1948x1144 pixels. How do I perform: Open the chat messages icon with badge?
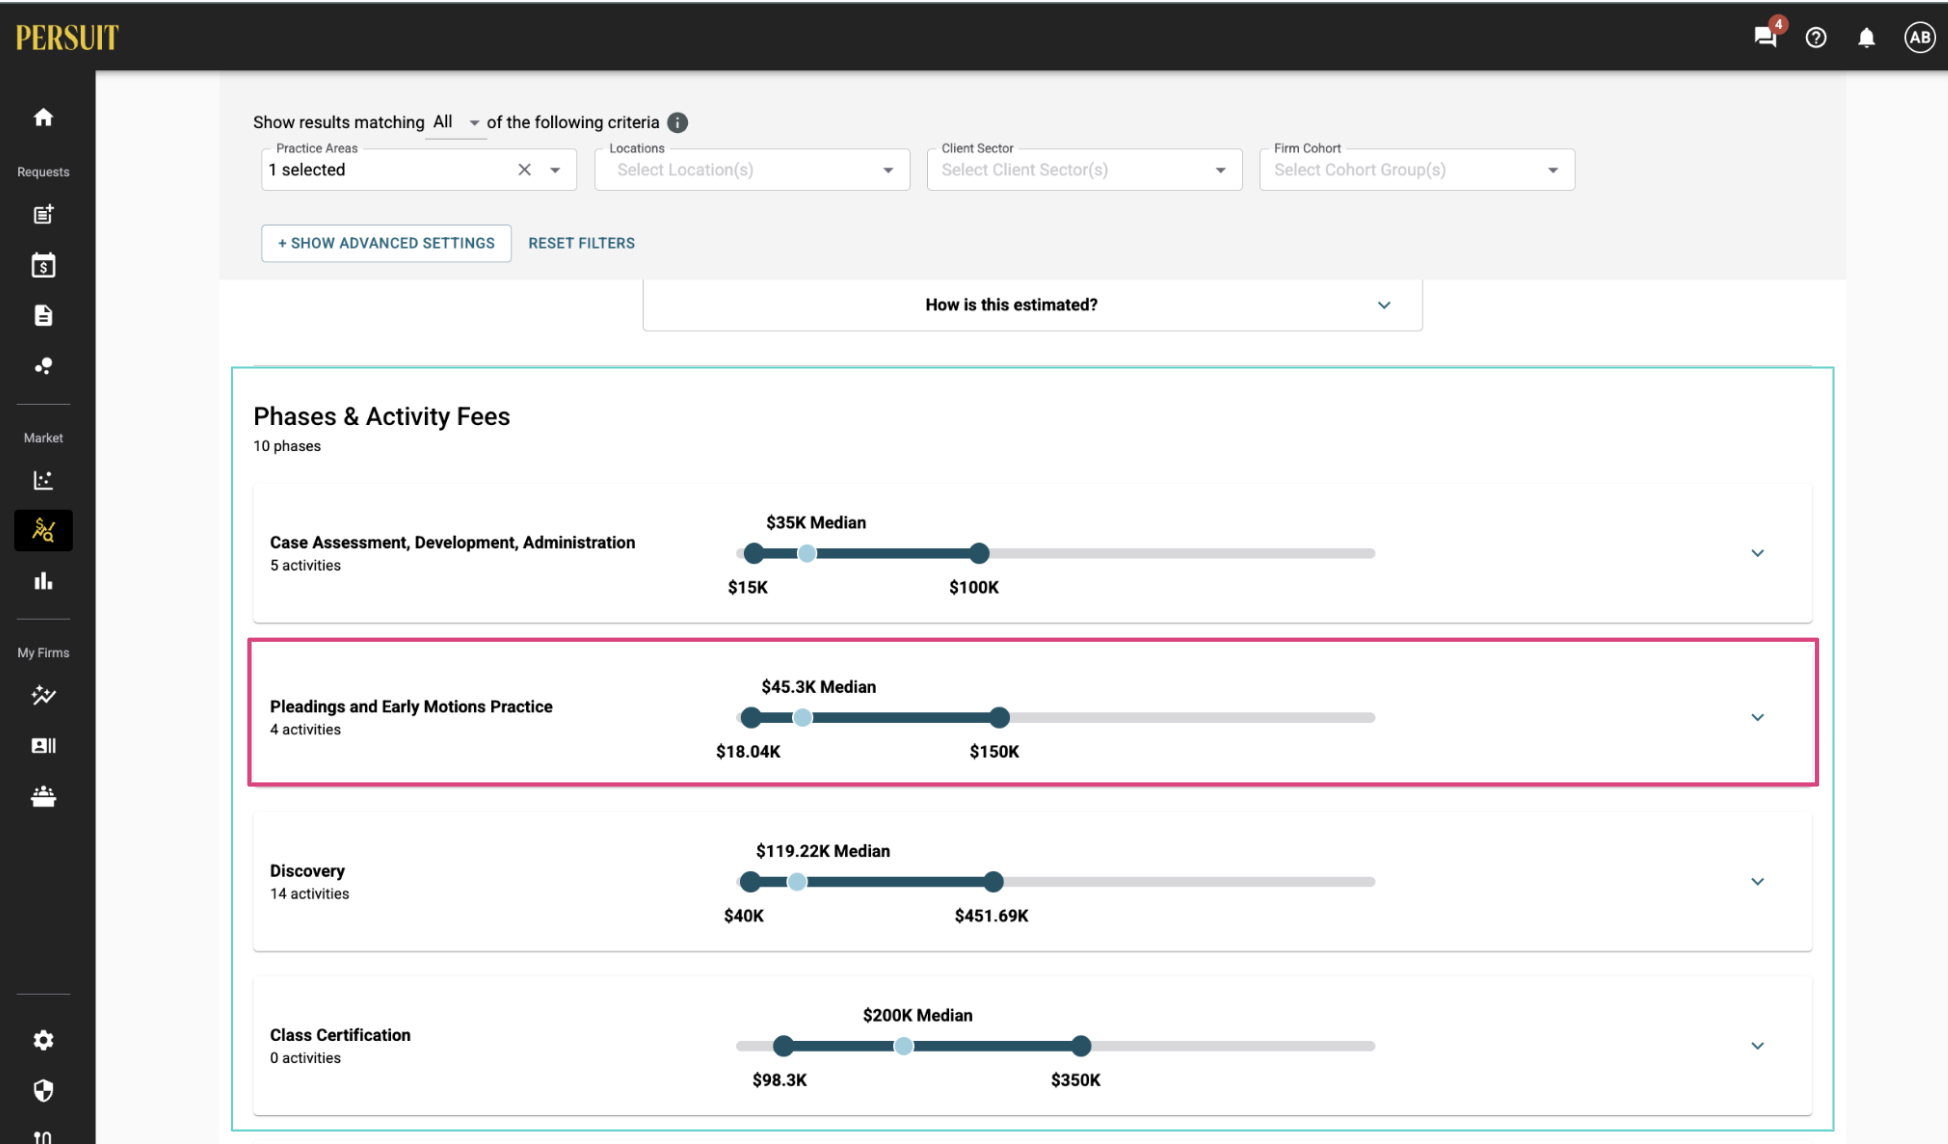coord(1767,37)
